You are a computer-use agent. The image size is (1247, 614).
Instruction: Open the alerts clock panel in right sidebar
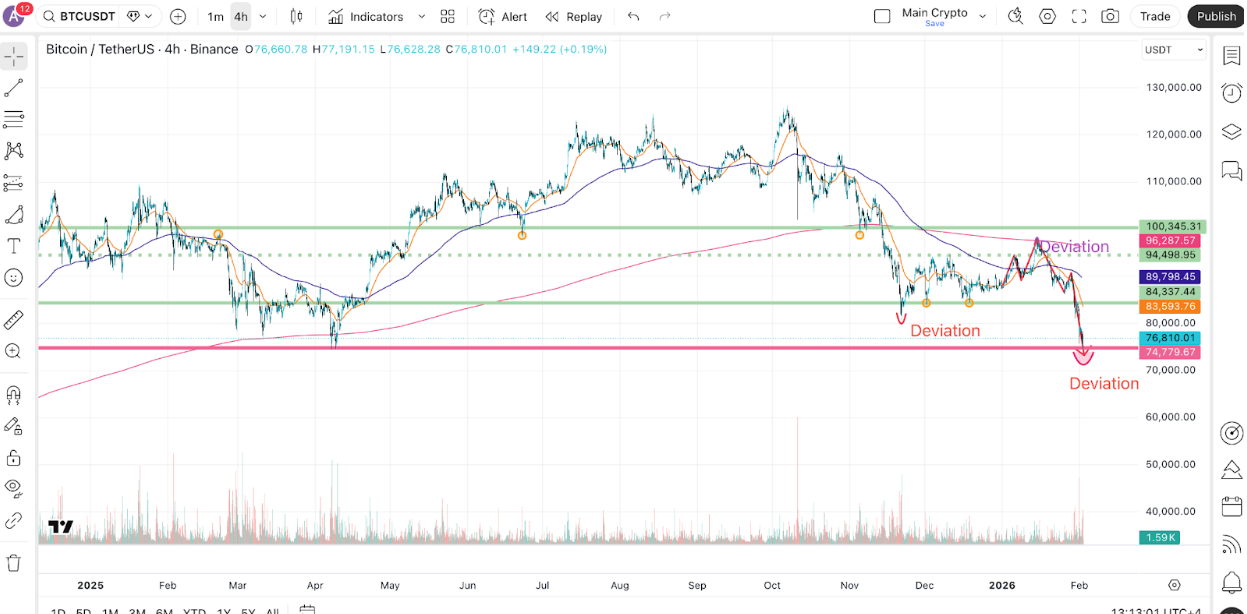pos(1231,93)
